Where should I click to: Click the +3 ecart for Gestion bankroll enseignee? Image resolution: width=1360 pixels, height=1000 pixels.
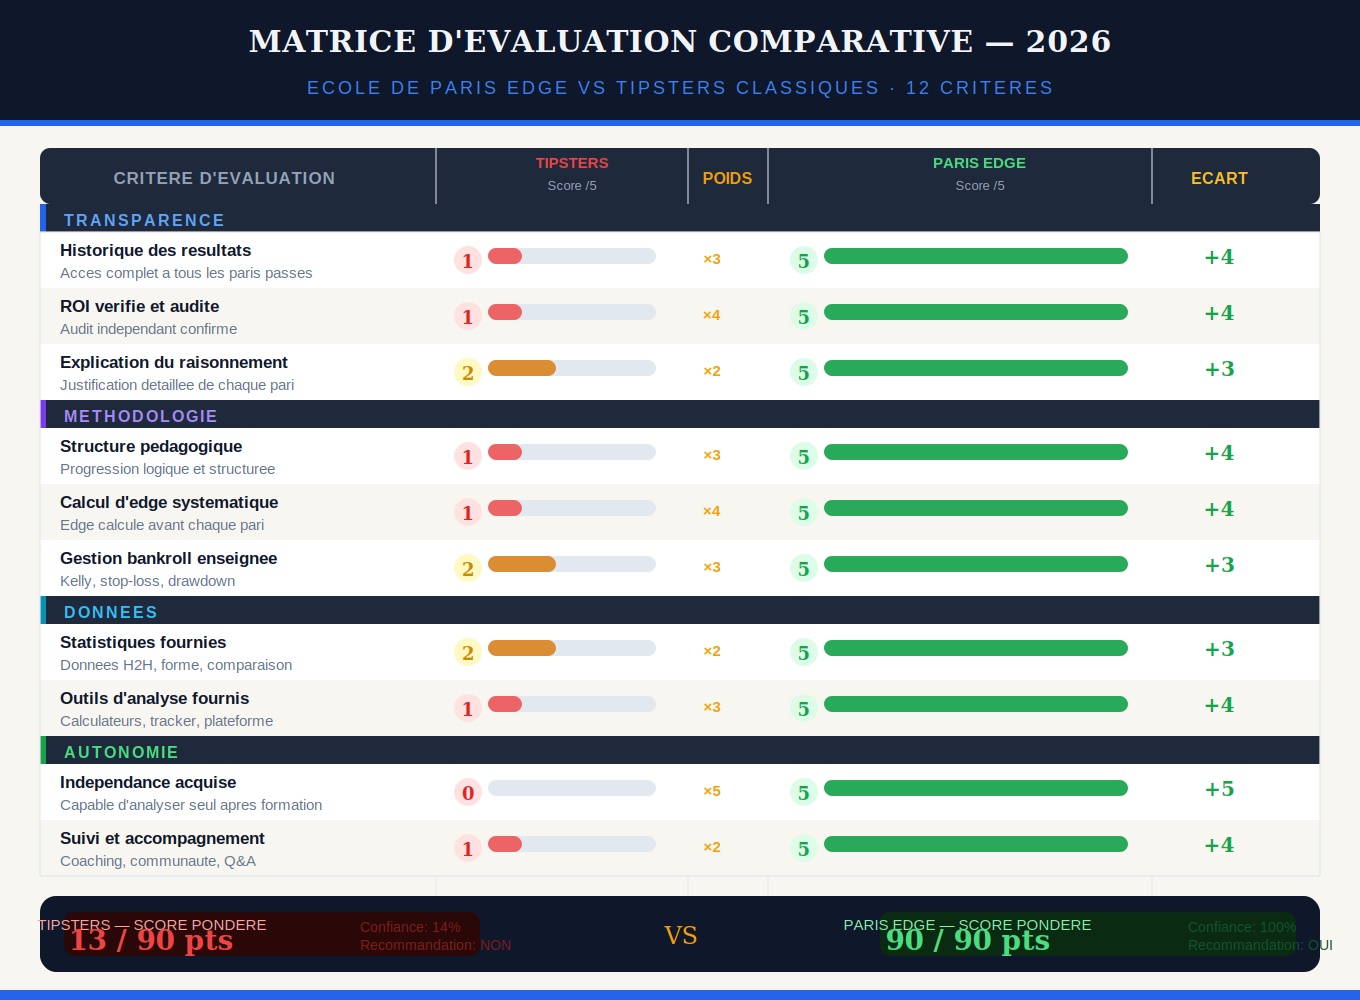(x=1219, y=565)
